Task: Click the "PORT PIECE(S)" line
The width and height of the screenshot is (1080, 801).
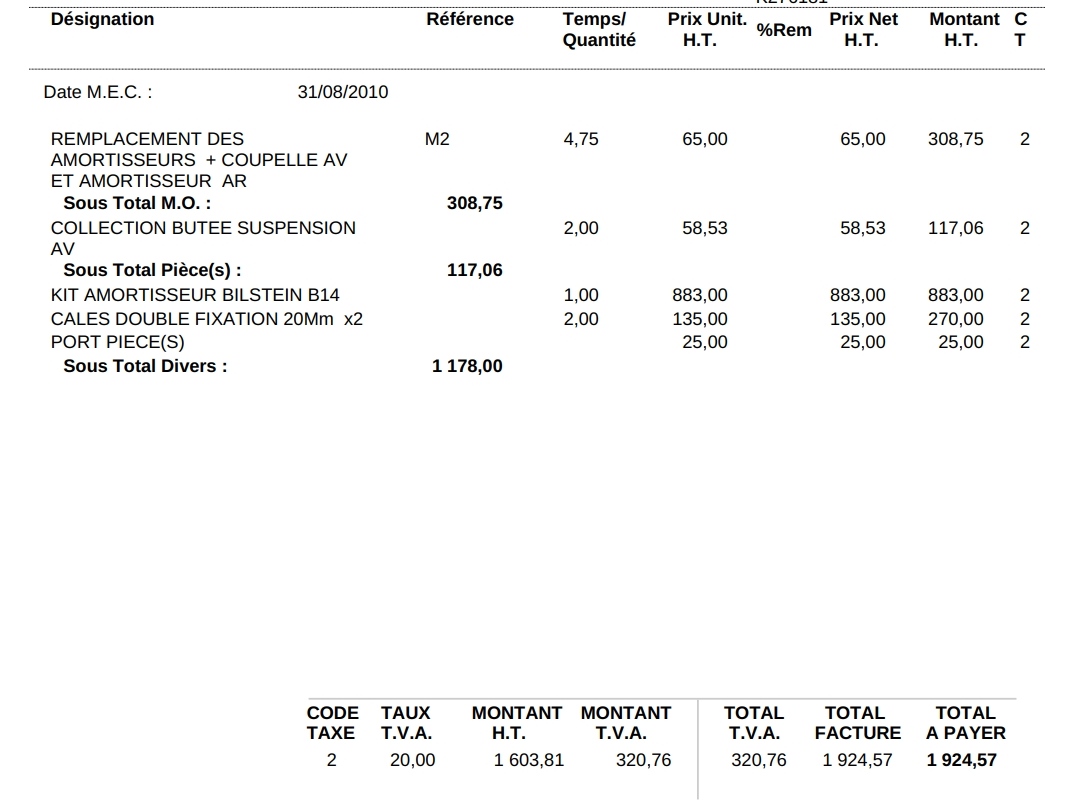Action: click(118, 342)
